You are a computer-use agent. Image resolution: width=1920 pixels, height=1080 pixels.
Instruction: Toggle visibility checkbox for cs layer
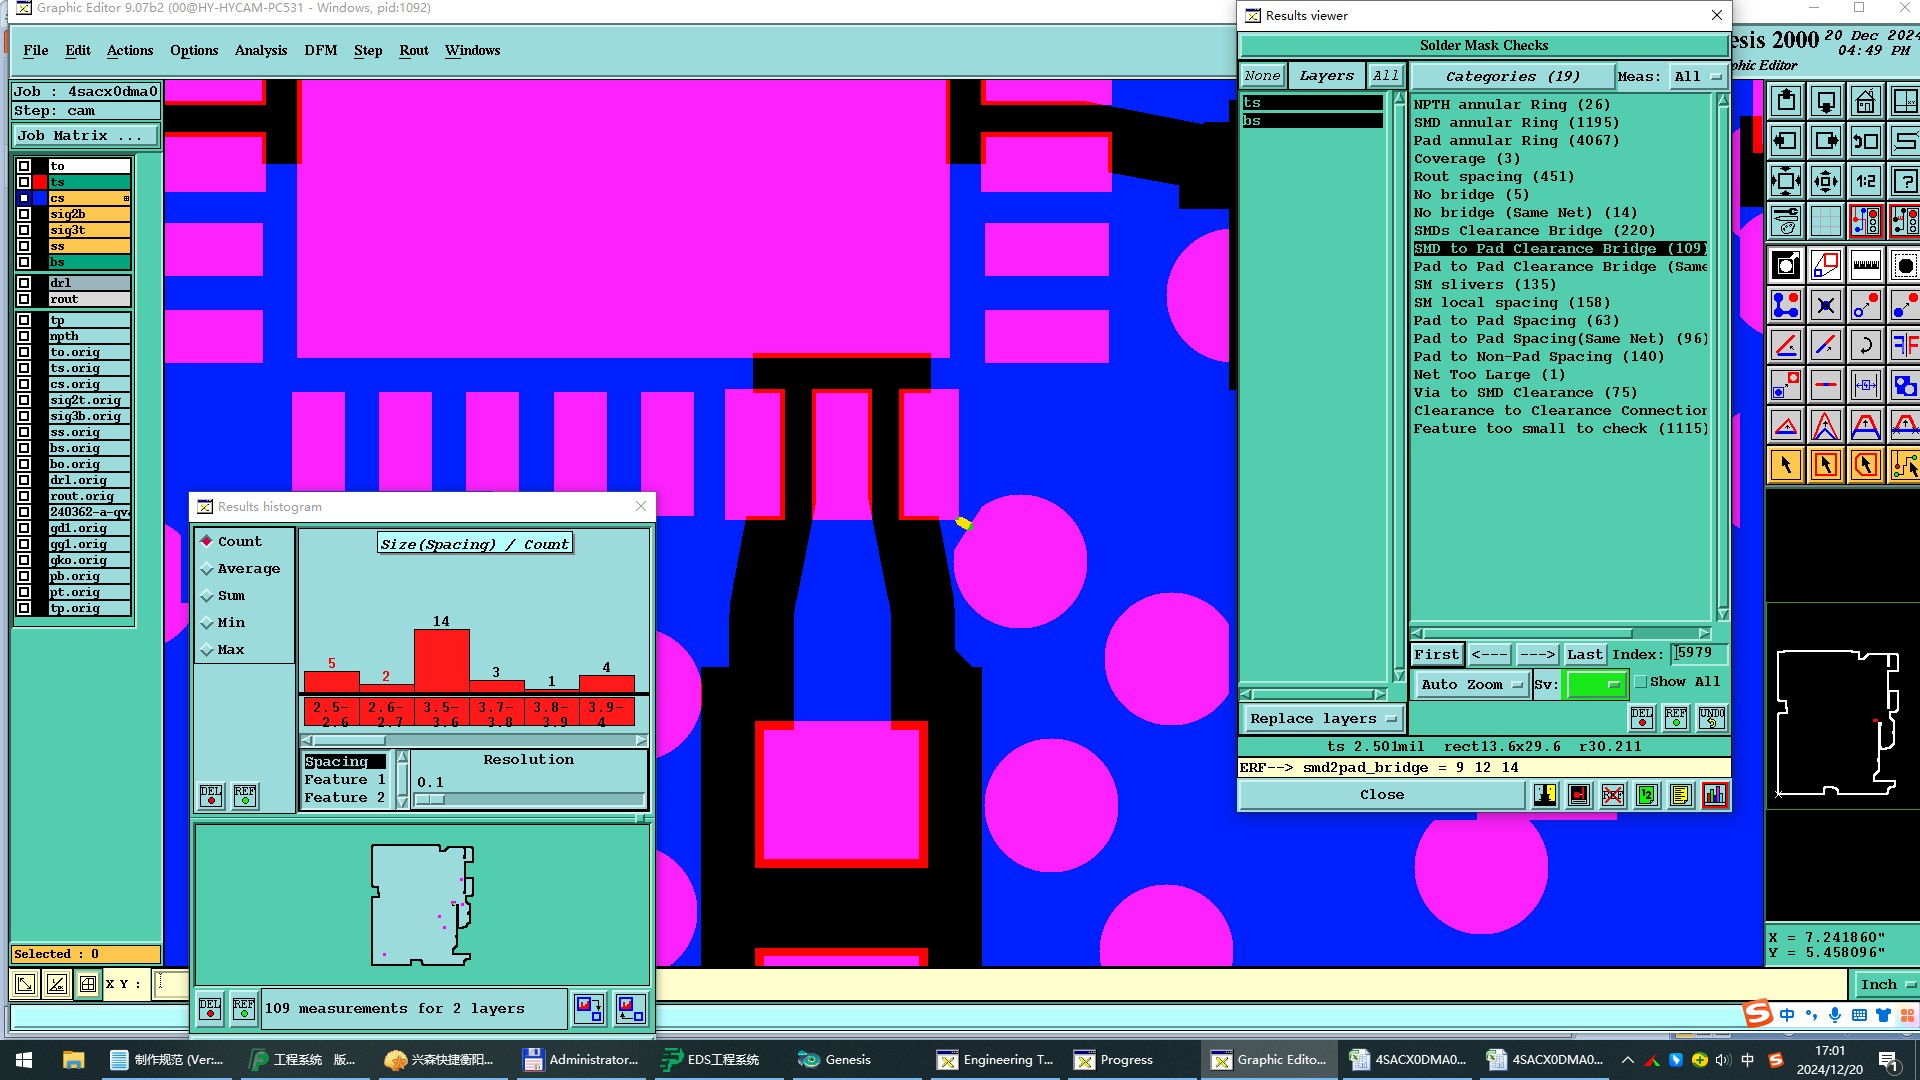(24, 198)
